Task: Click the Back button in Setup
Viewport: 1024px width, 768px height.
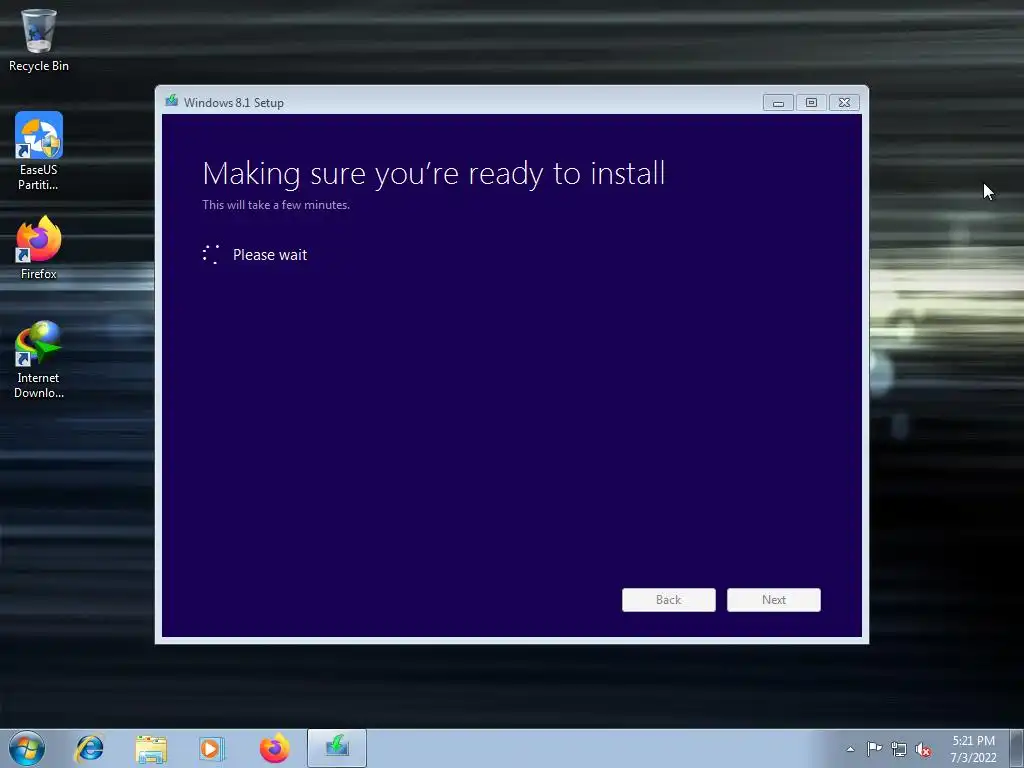Action: point(669,600)
